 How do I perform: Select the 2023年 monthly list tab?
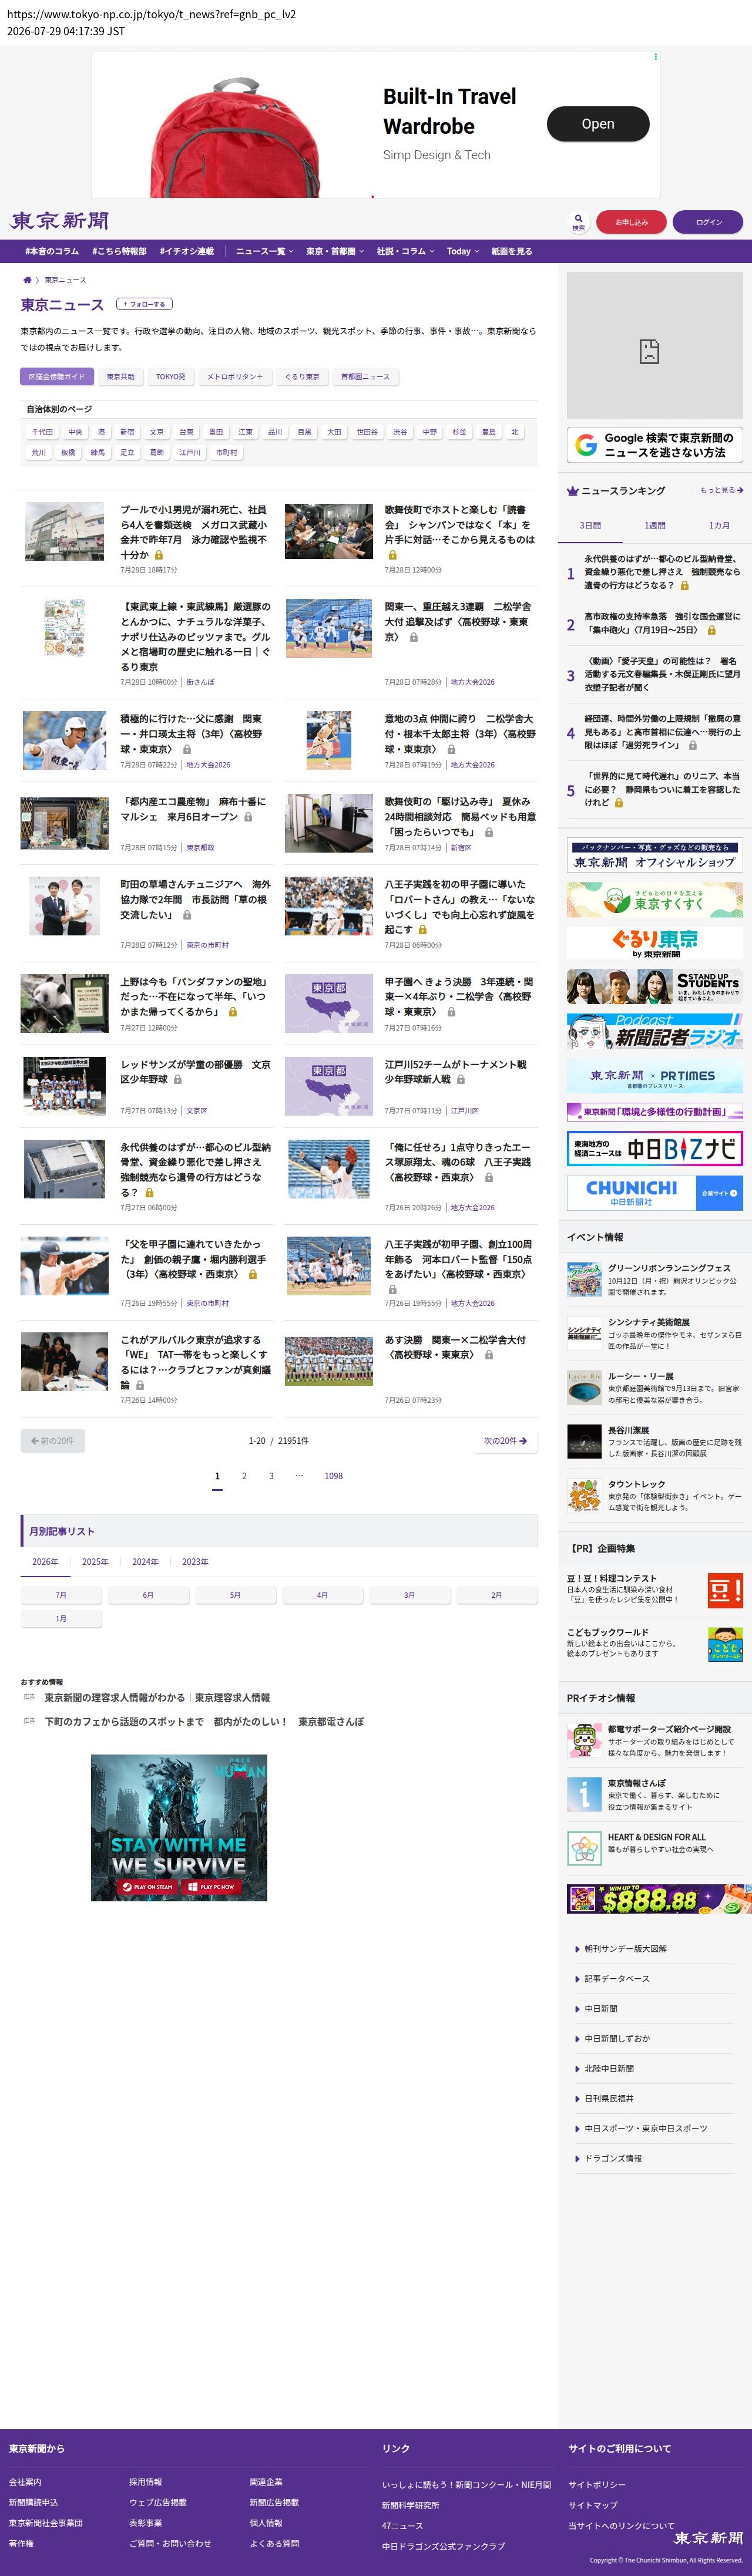pyautogui.click(x=195, y=1561)
